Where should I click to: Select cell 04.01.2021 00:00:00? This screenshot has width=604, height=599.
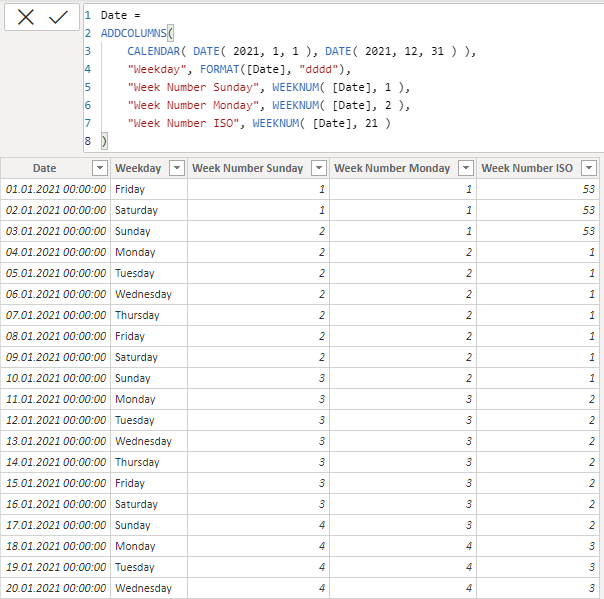coord(56,252)
